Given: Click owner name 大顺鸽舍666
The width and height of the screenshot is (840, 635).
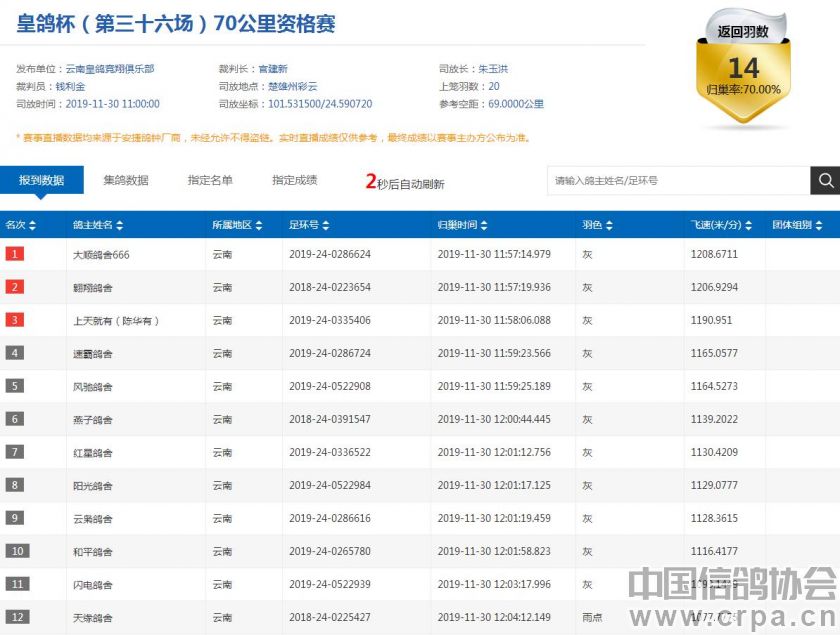Looking at the screenshot, I should point(101,255).
